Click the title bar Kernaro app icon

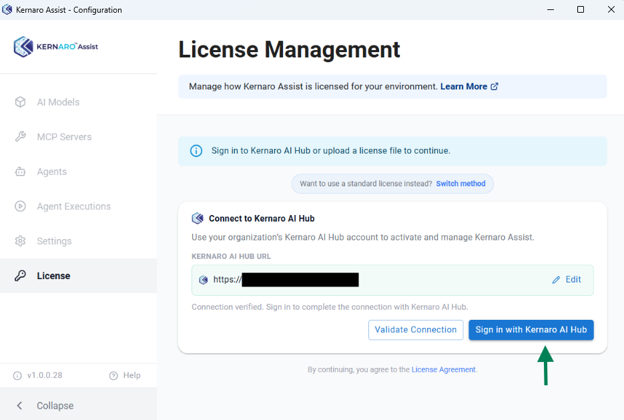pos(7,10)
